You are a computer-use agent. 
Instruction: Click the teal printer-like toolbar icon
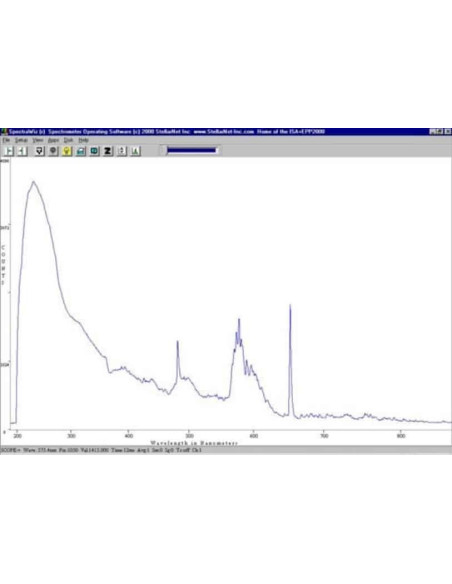(x=80, y=151)
